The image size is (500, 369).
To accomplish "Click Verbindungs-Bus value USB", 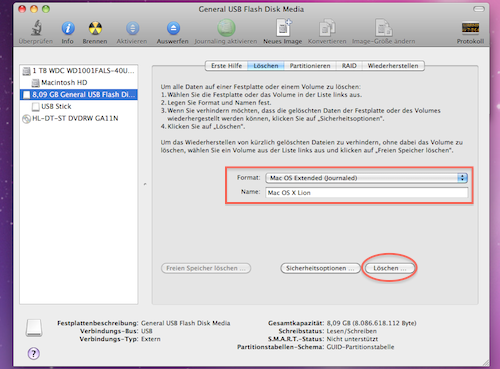I will [x=147, y=331].
